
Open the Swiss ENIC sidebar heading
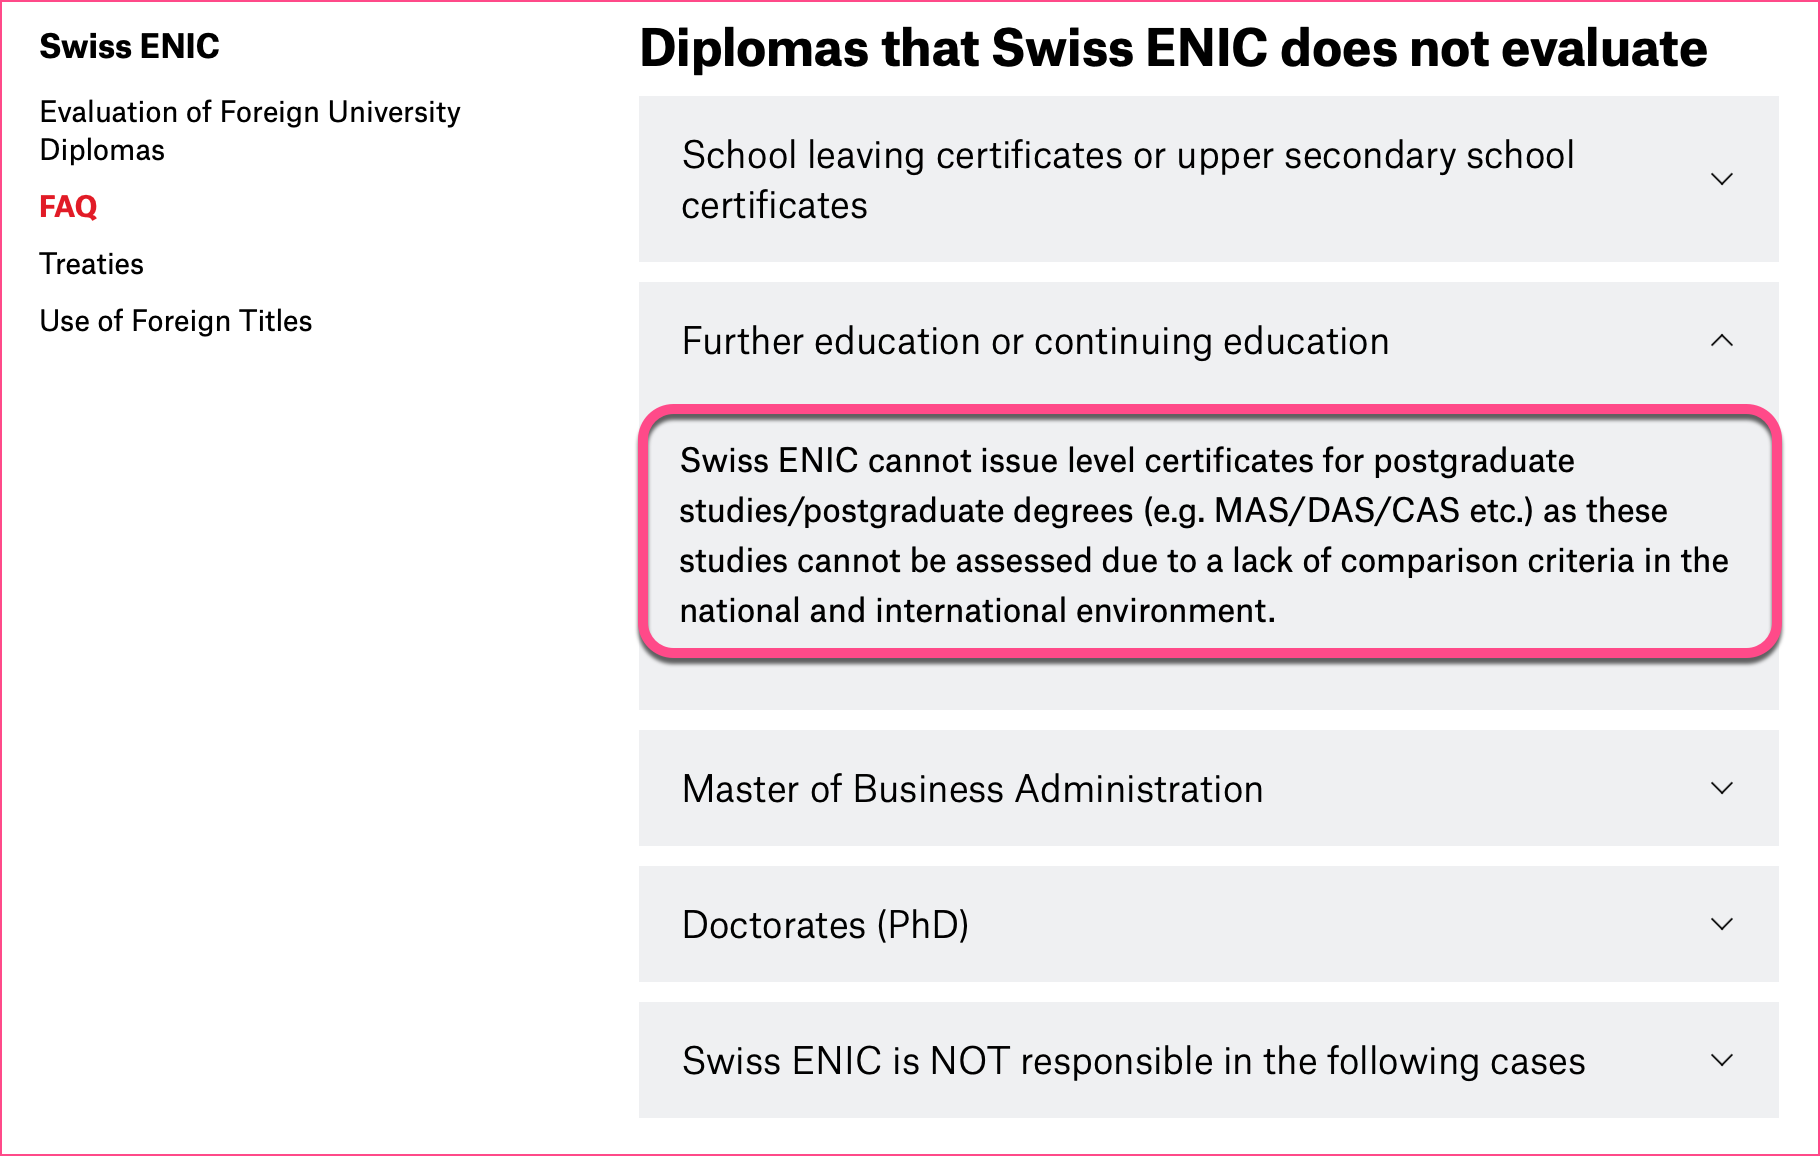click(129, 46)
